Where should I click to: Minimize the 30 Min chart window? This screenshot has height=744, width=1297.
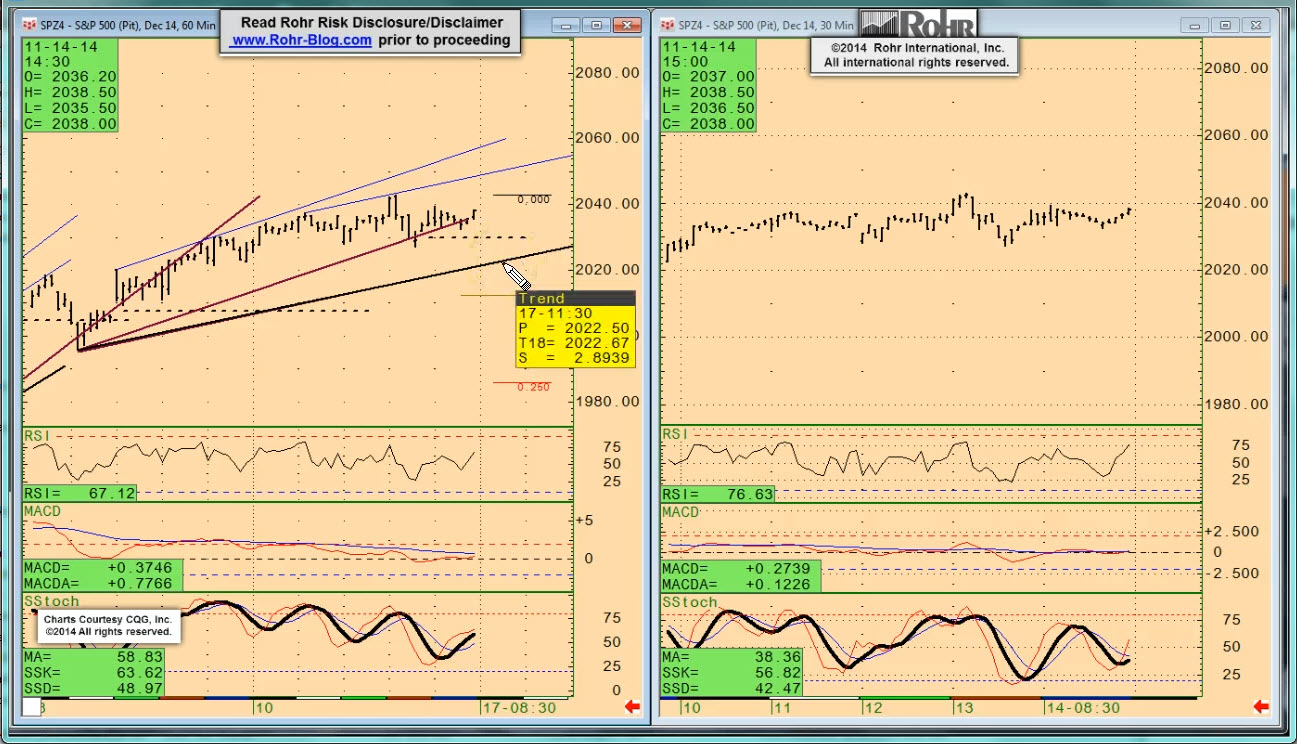pos(1195,25)
